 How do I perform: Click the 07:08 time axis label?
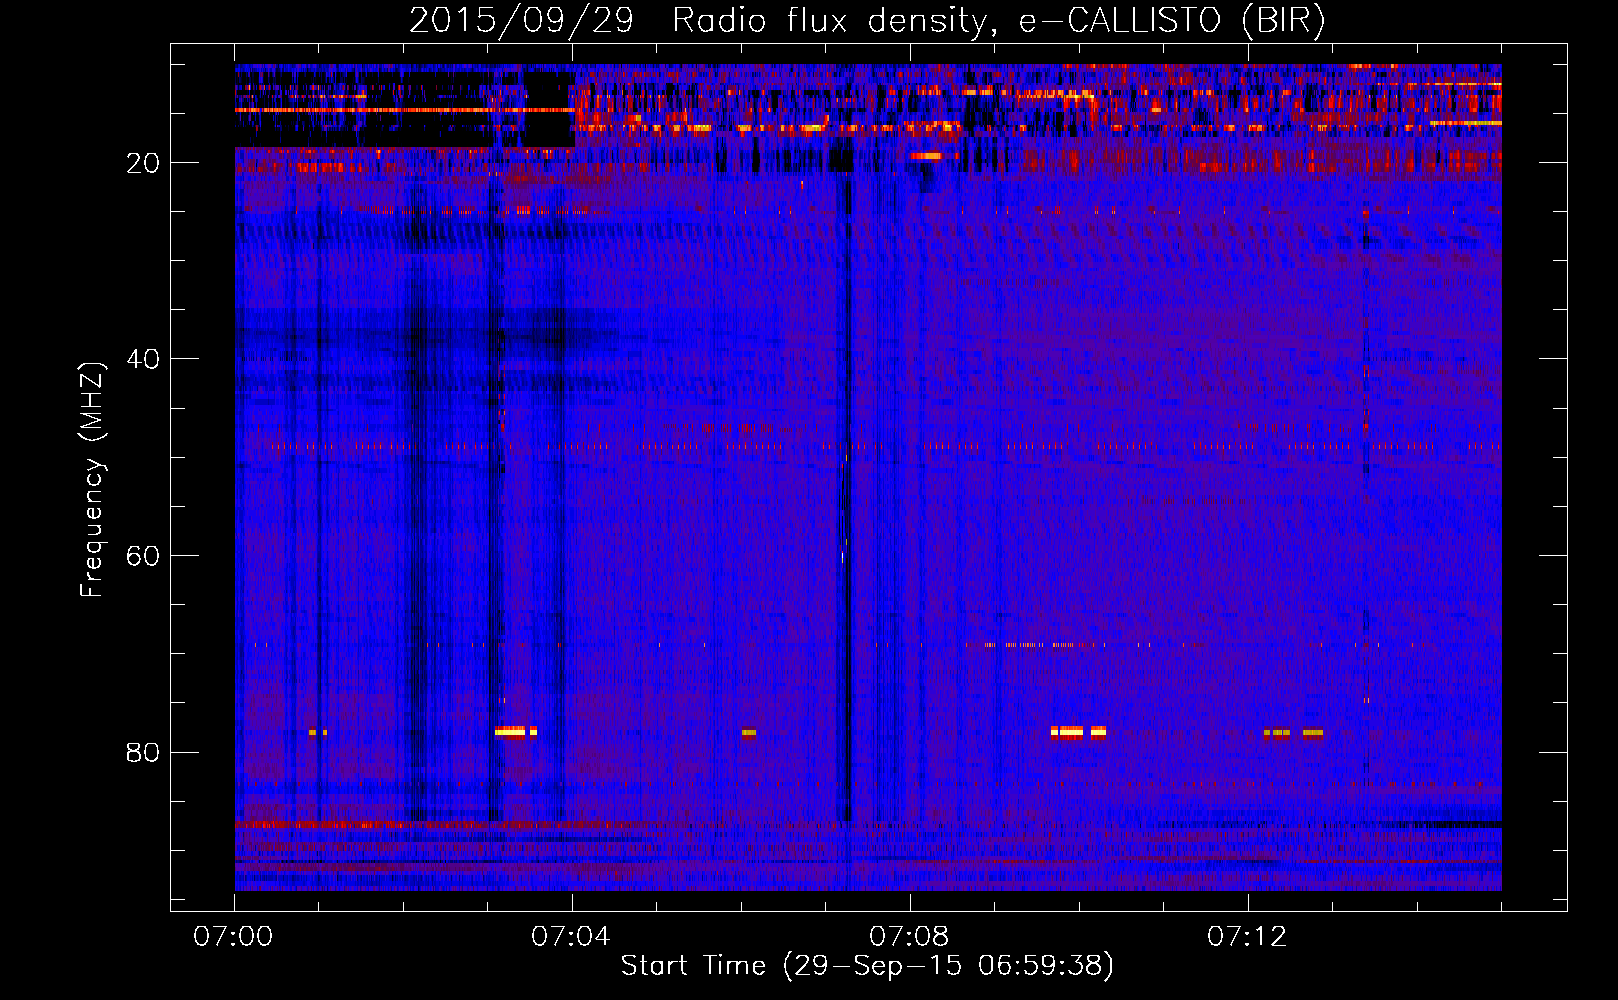point(909,937)
